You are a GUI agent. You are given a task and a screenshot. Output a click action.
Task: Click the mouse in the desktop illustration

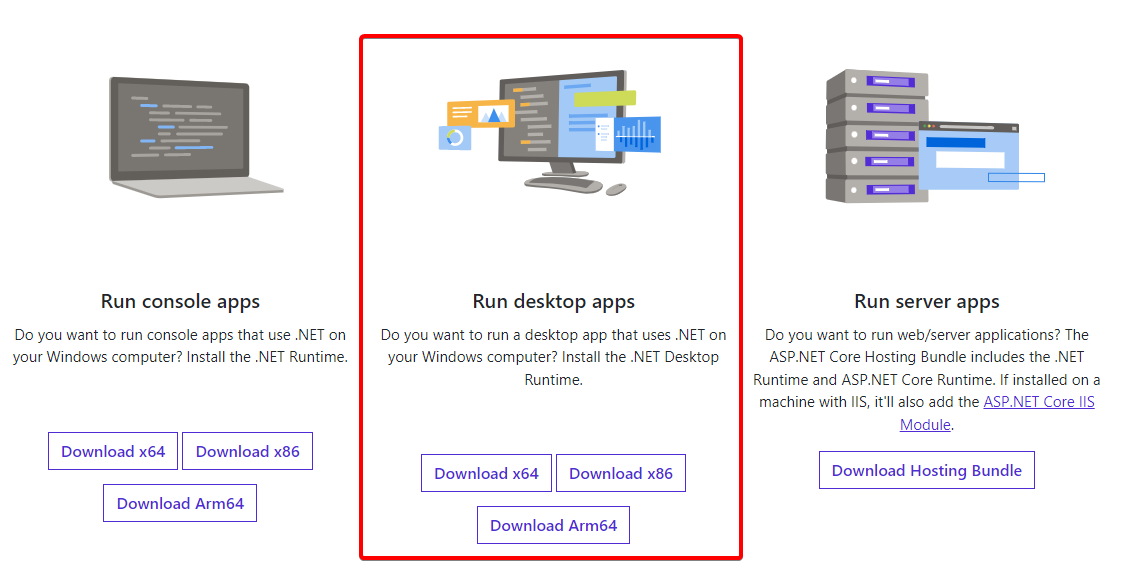click(616, 188)
